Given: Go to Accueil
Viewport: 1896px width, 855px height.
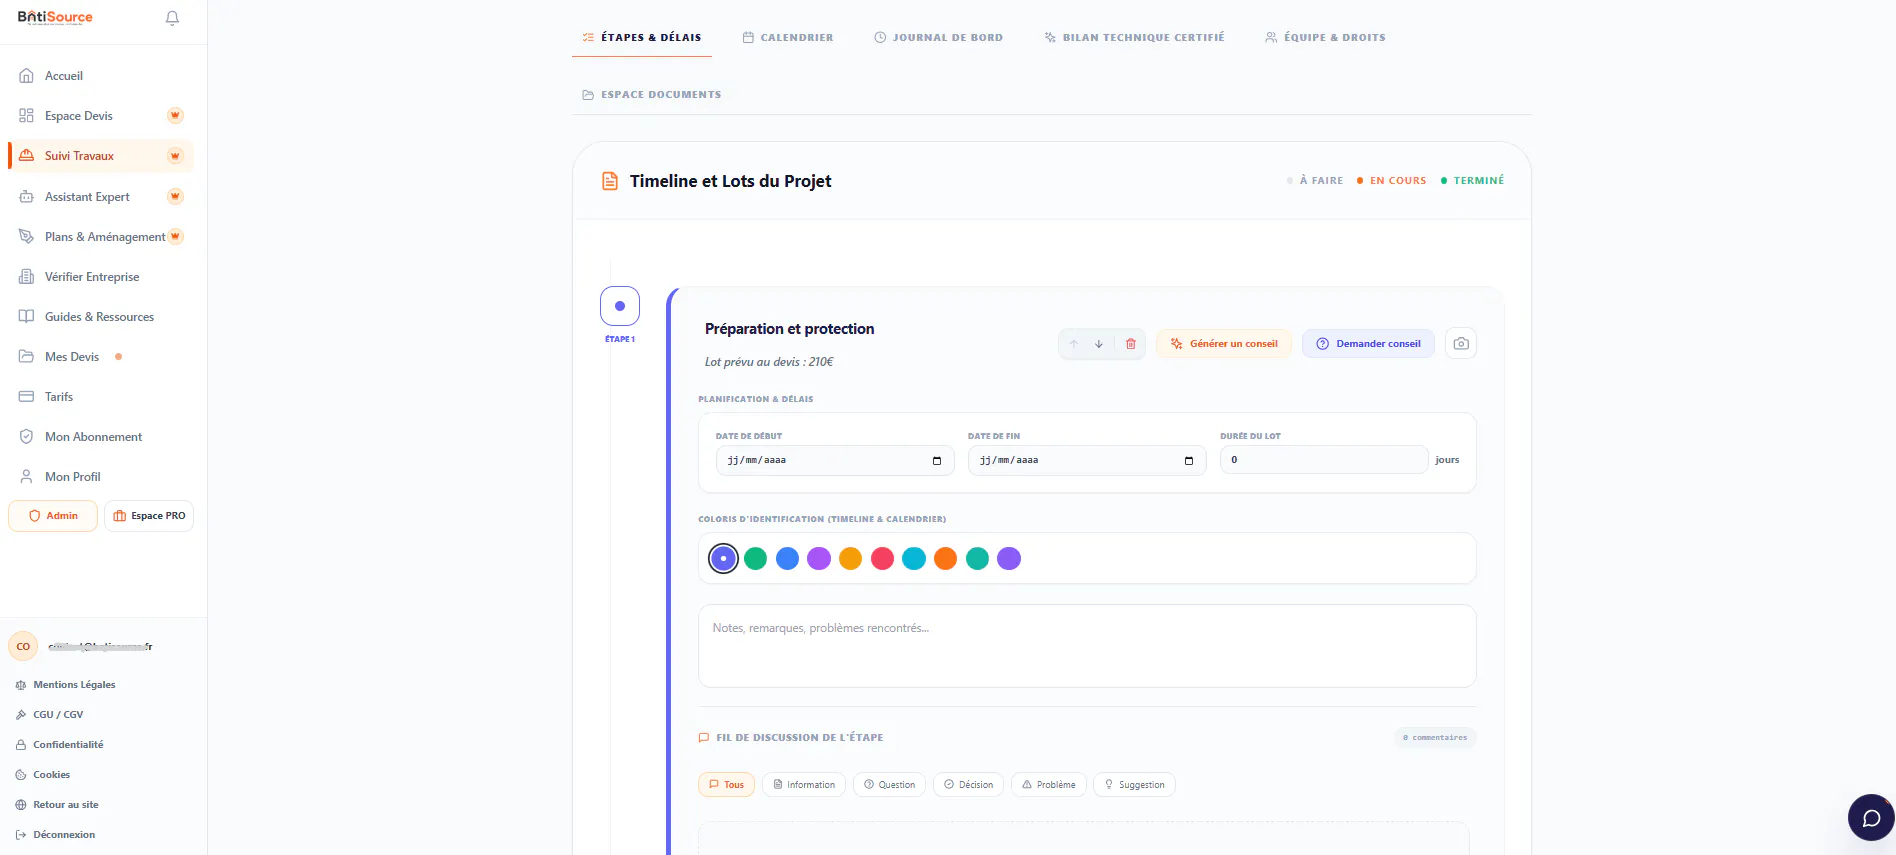Looking at the screenshot, I should point(100,76).
